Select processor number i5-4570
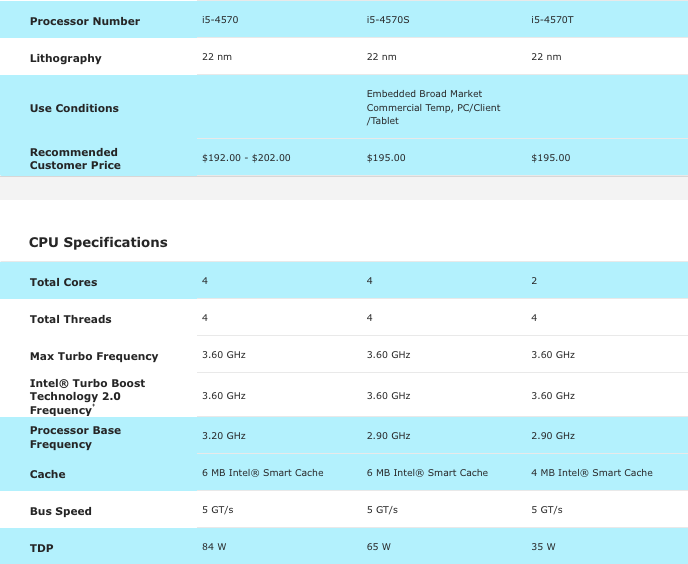 coord(220,20)
